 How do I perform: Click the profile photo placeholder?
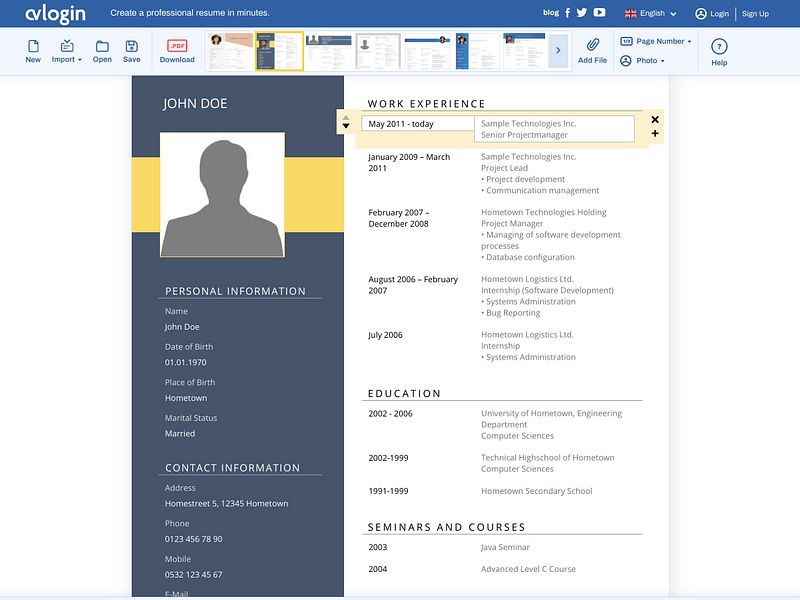[x=222, y=195]
